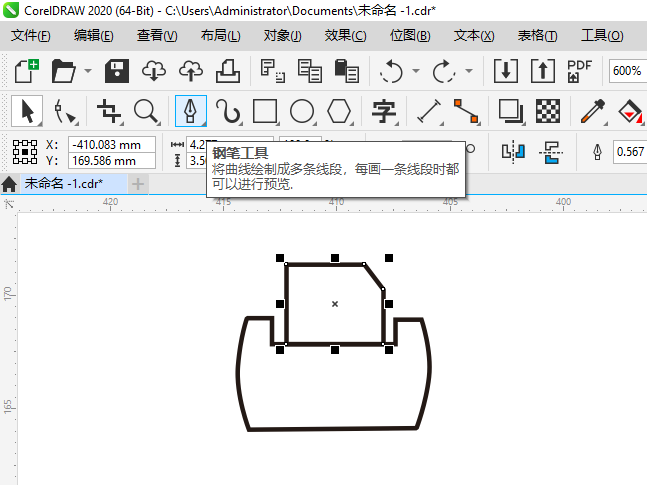Paste from clipboard with the Paste icon
This screenshot has width=647, height=485.
[347, 71]
